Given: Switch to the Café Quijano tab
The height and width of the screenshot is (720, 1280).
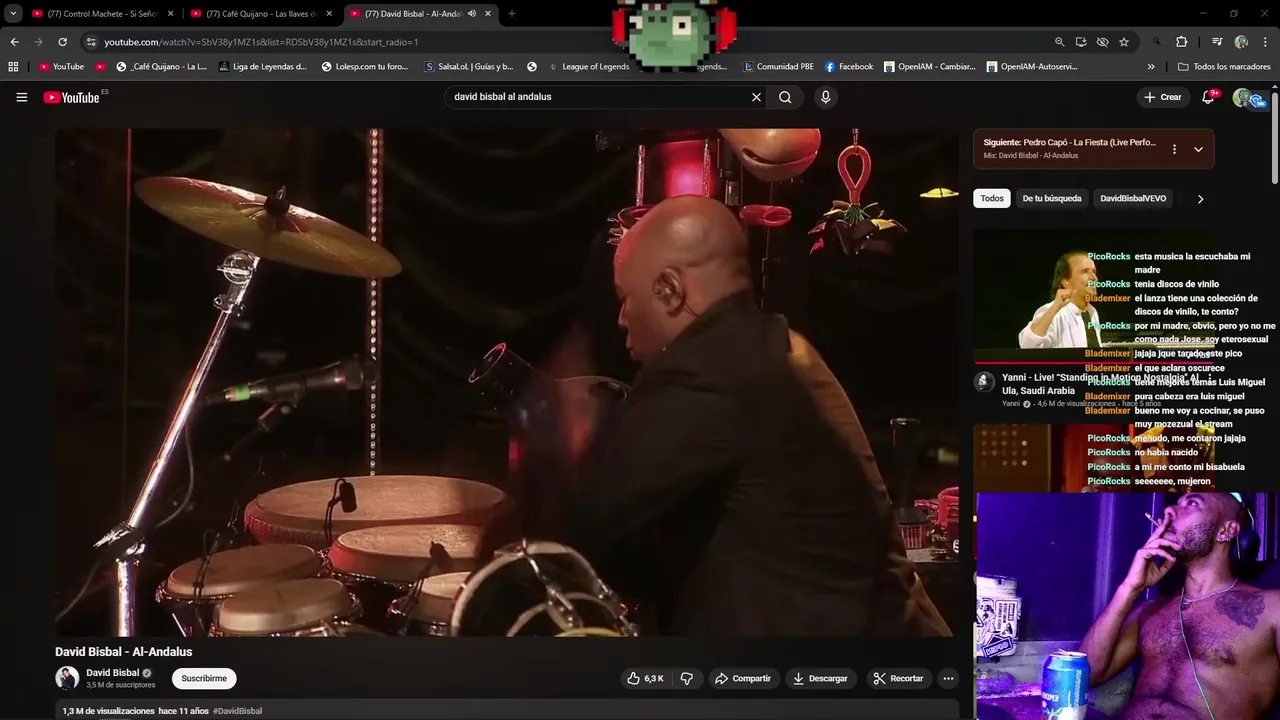Looking at the screenshot, I should click(x=262, y=14).
